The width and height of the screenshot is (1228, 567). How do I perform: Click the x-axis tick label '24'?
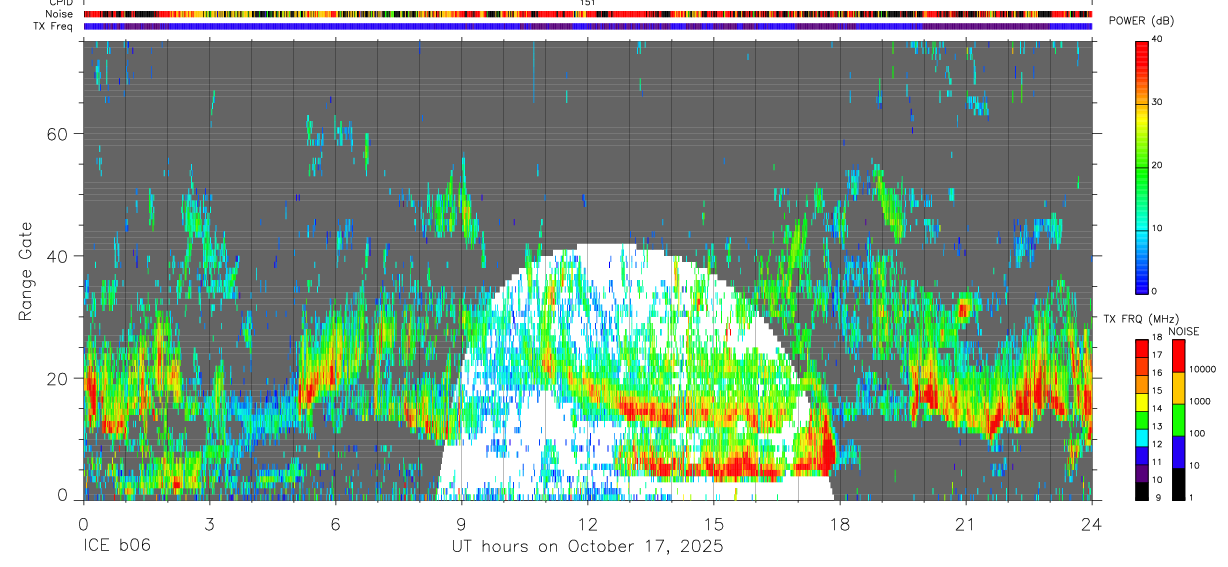tap(1091, 523)
